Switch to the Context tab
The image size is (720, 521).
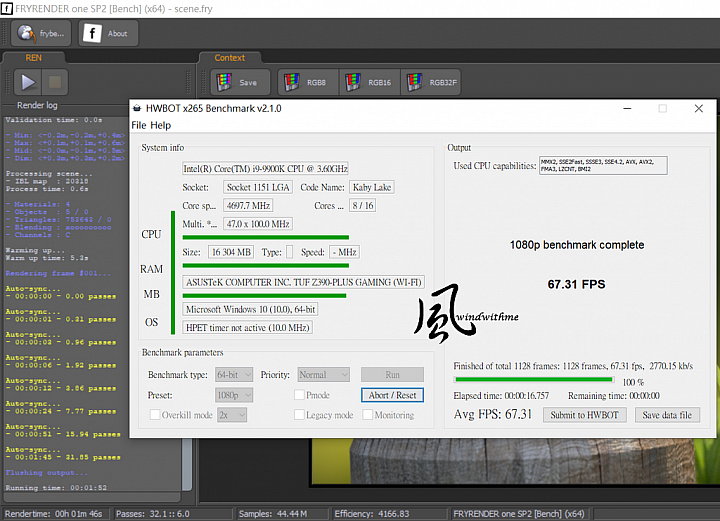click(x=230, y=58)
